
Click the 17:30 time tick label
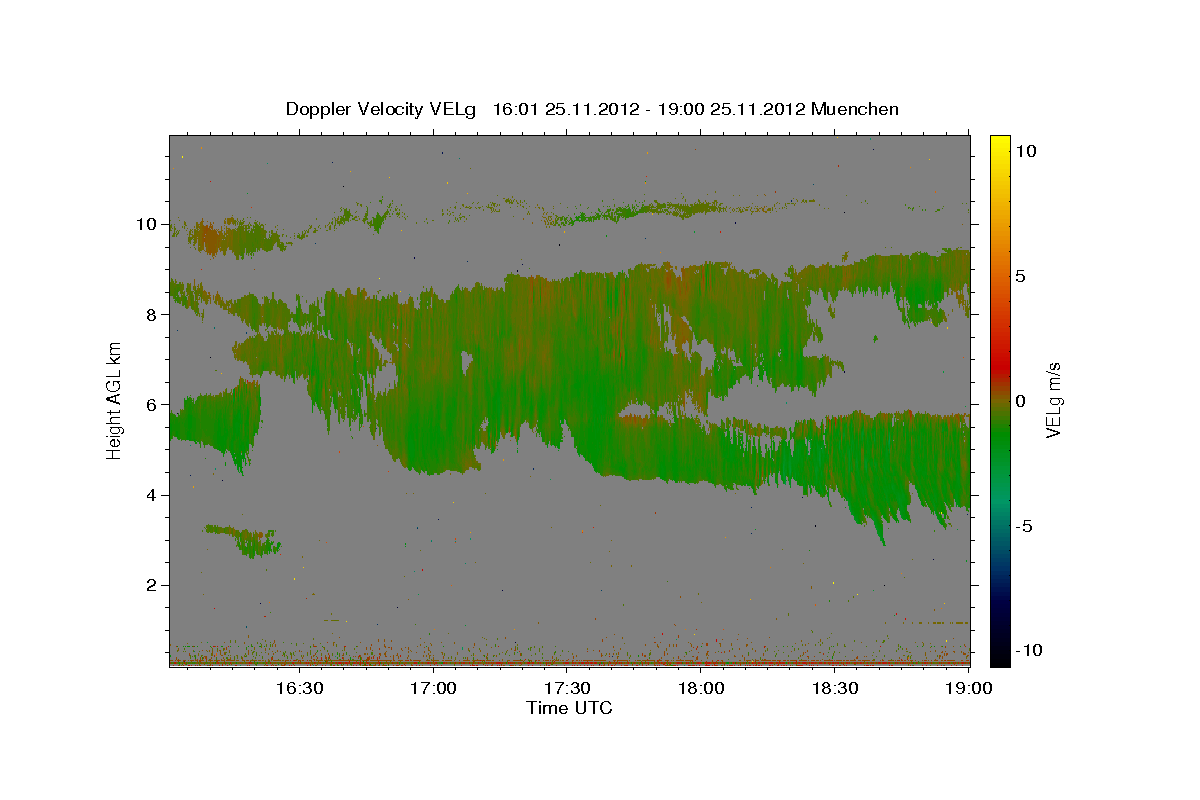568,688
